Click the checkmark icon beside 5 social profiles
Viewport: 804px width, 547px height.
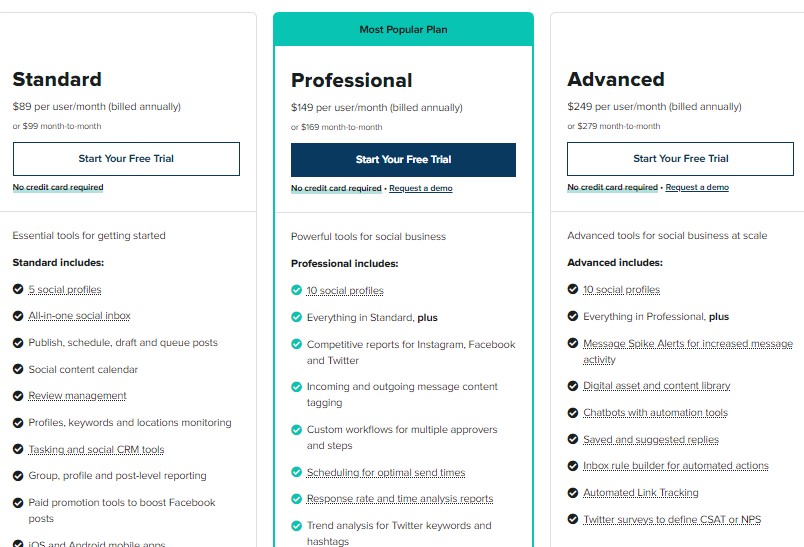tap(18, 289)
